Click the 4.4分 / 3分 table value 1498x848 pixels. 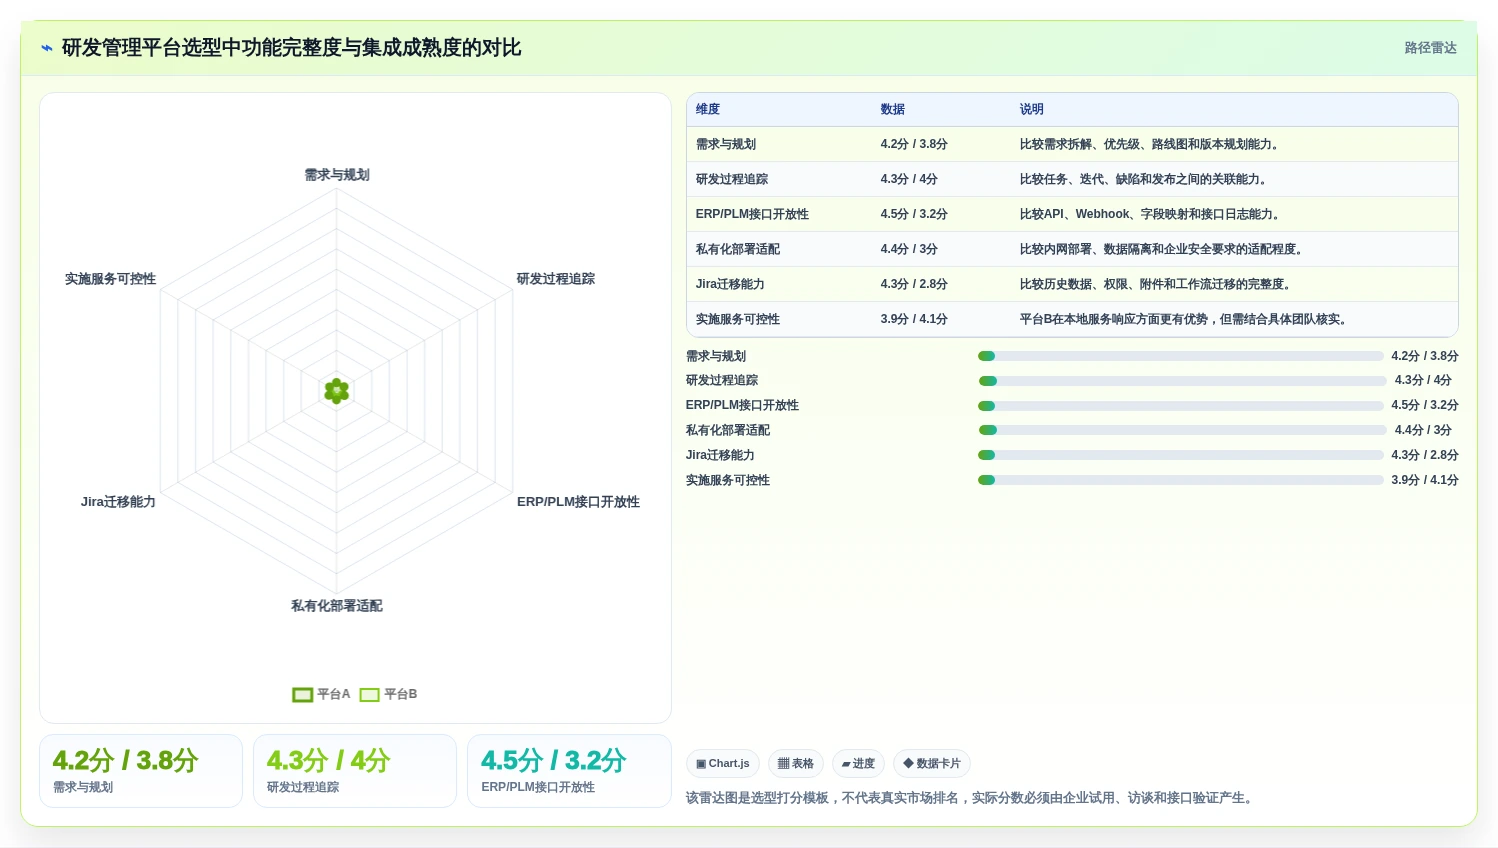point(909,249)
